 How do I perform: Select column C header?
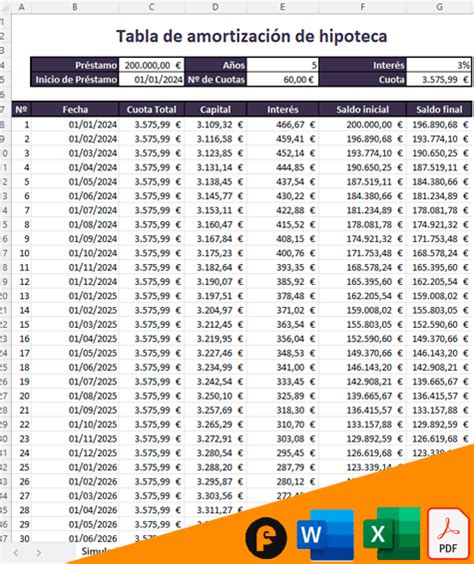tap(151, 7)
